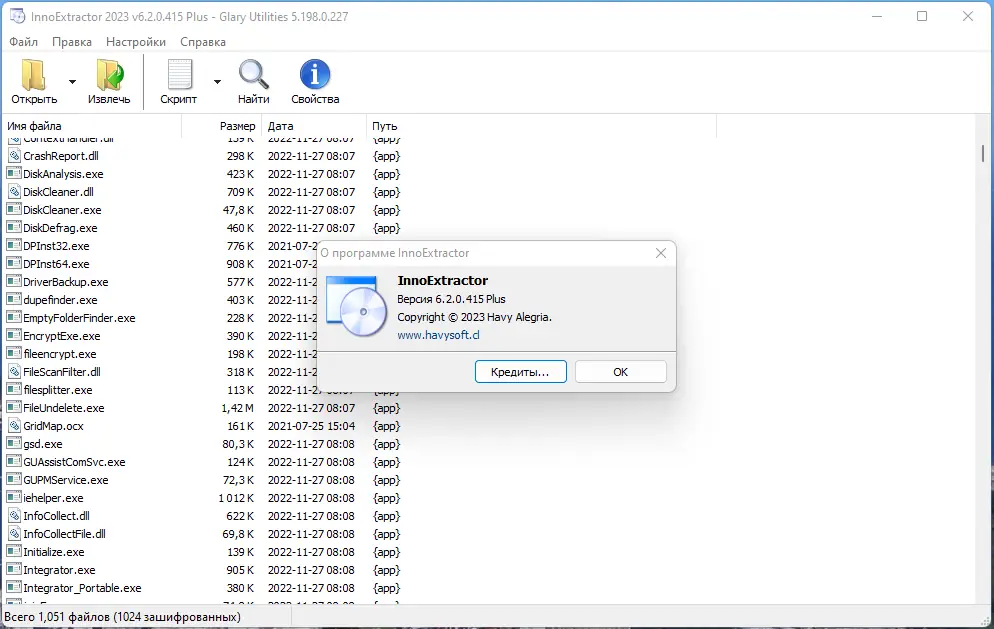Select the GUPMService.exe file name
994x629 pixels.
pos(66,480)
